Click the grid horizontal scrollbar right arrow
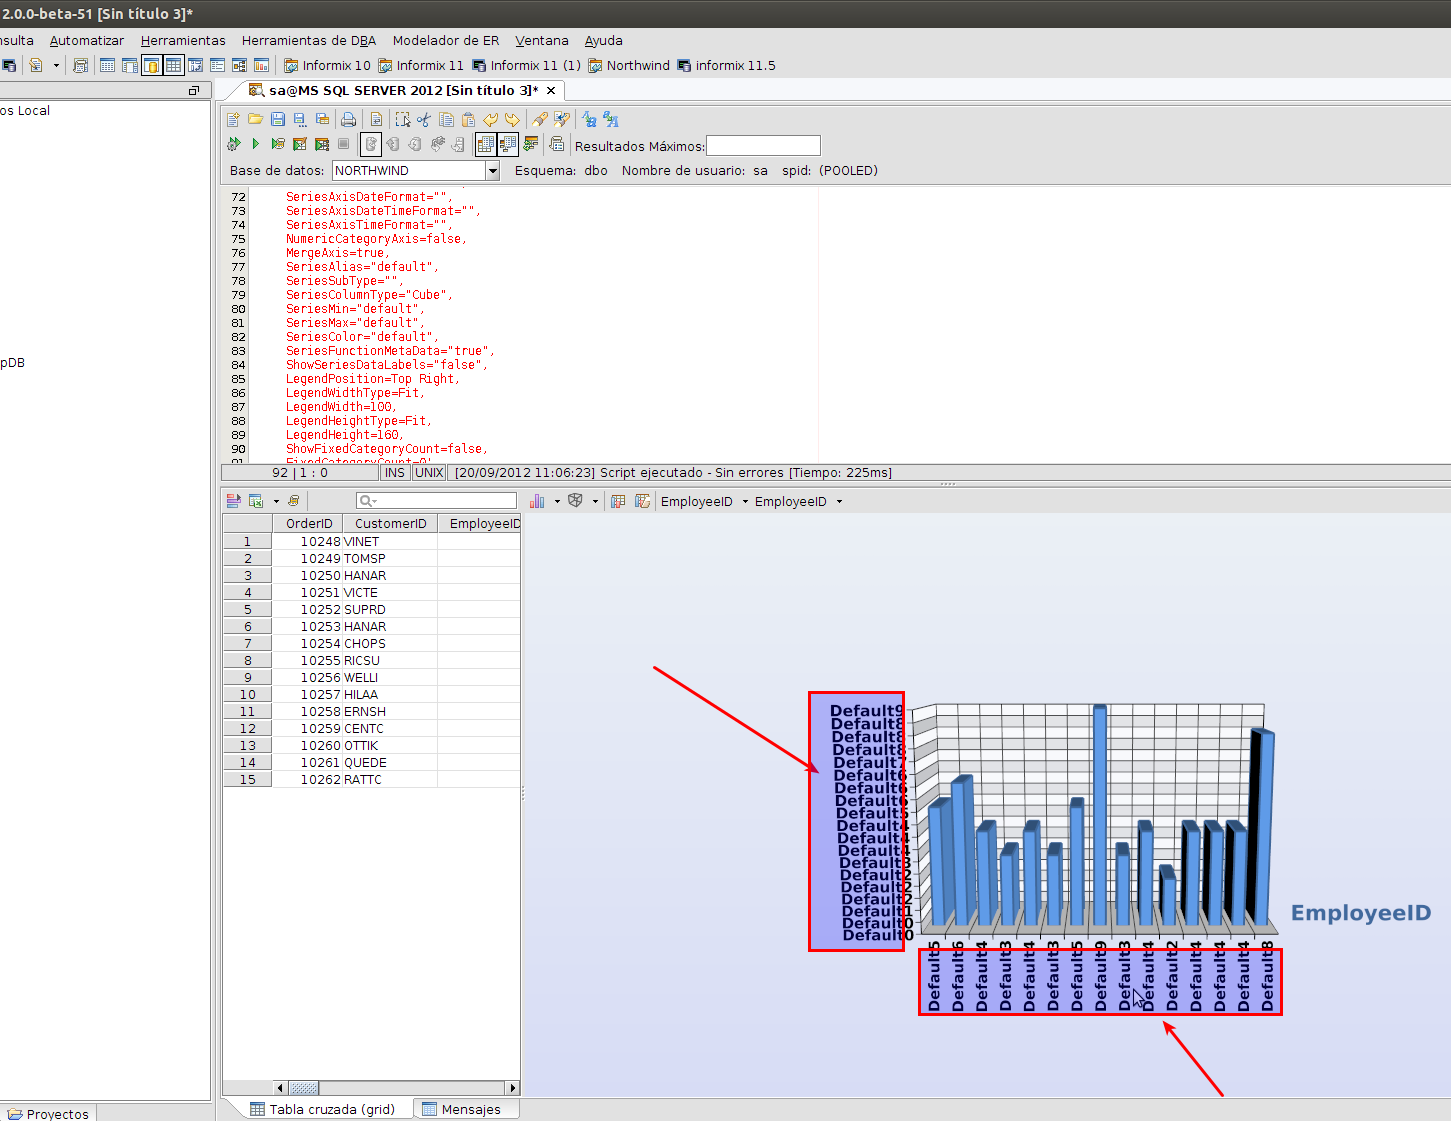This screenshot has height=1121, width=1451. [513, 1088]
